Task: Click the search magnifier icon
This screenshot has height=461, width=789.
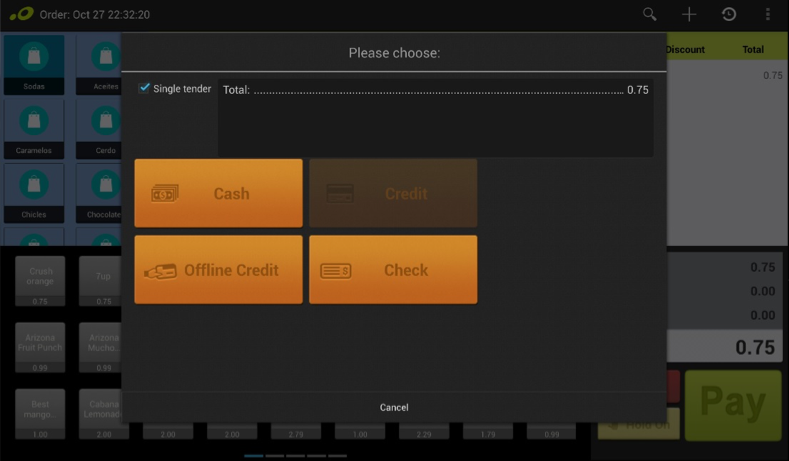Action: tap(650, 14)
